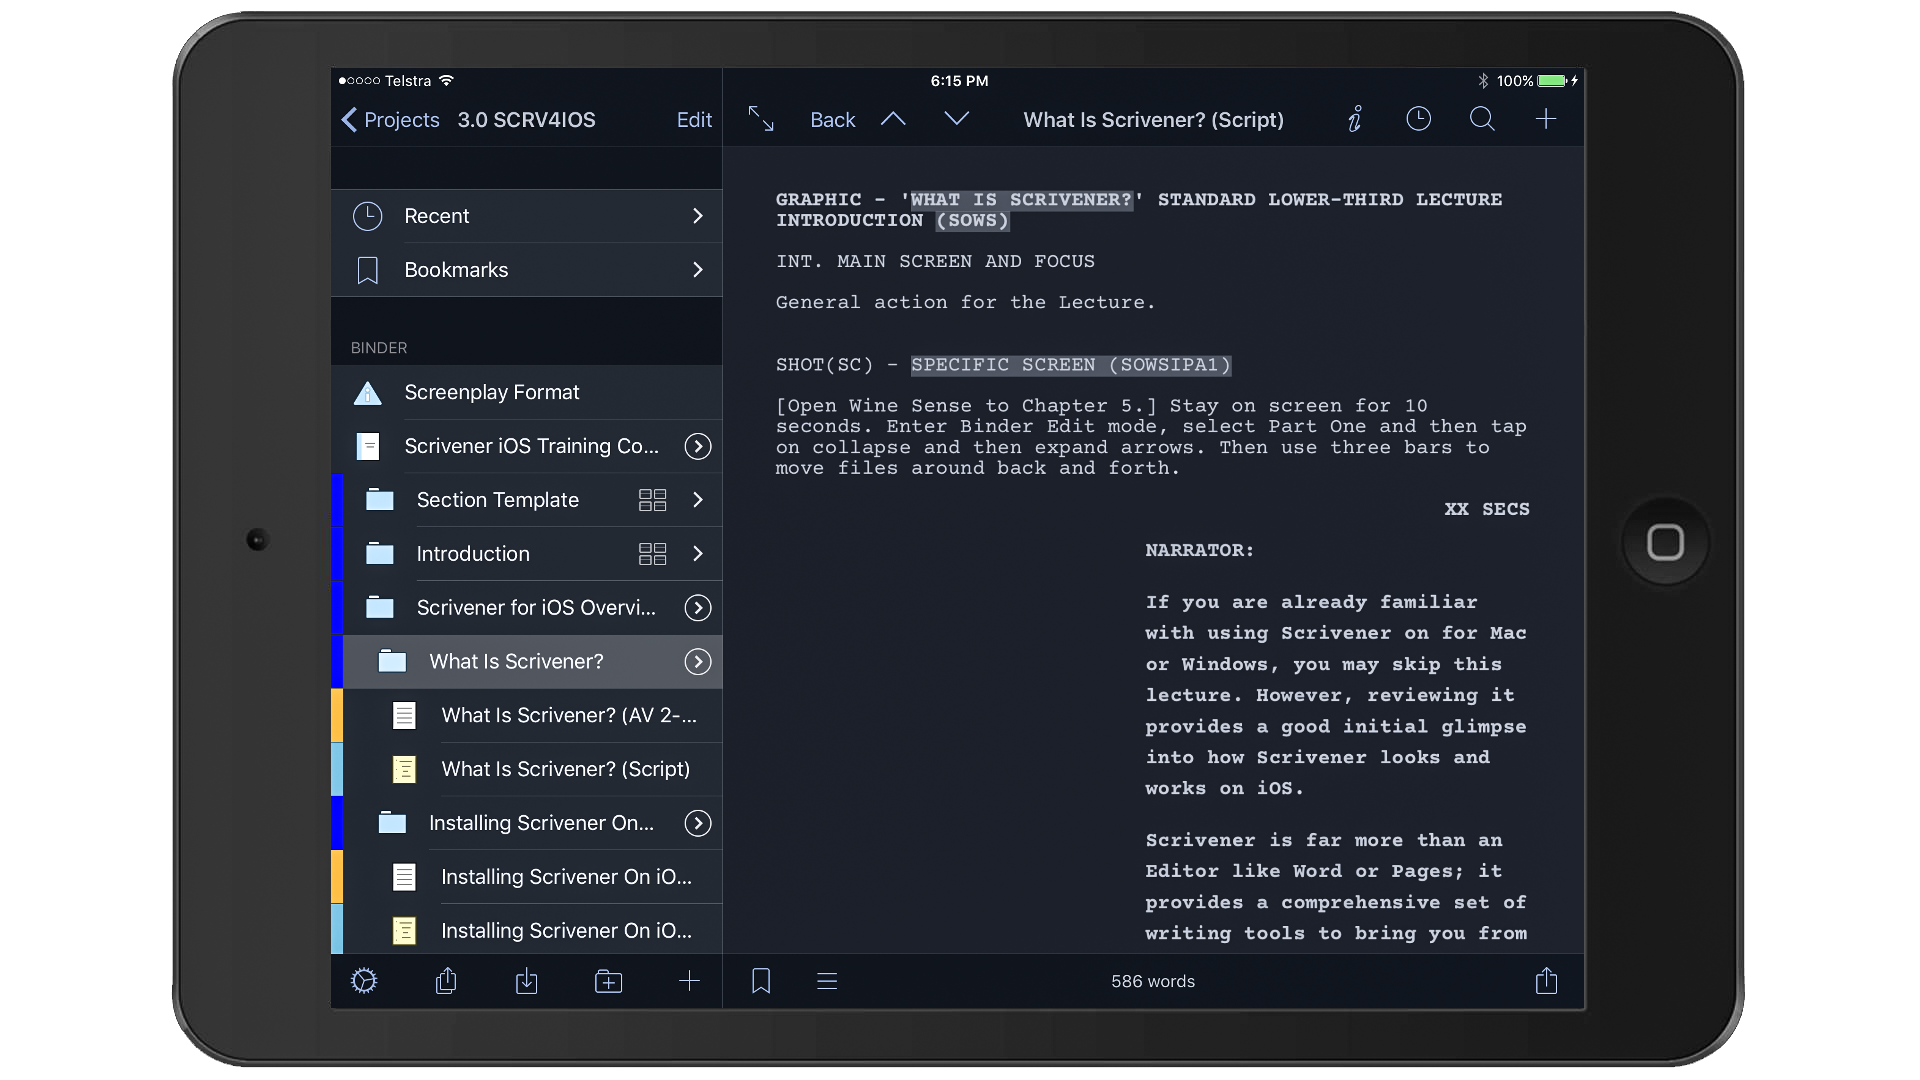Image resolution: width=1920 pixels, height=1080 pixels.
Task: Tap the orange label on What Is Scrivener? (AV 2-...
Action: (337, 715)
